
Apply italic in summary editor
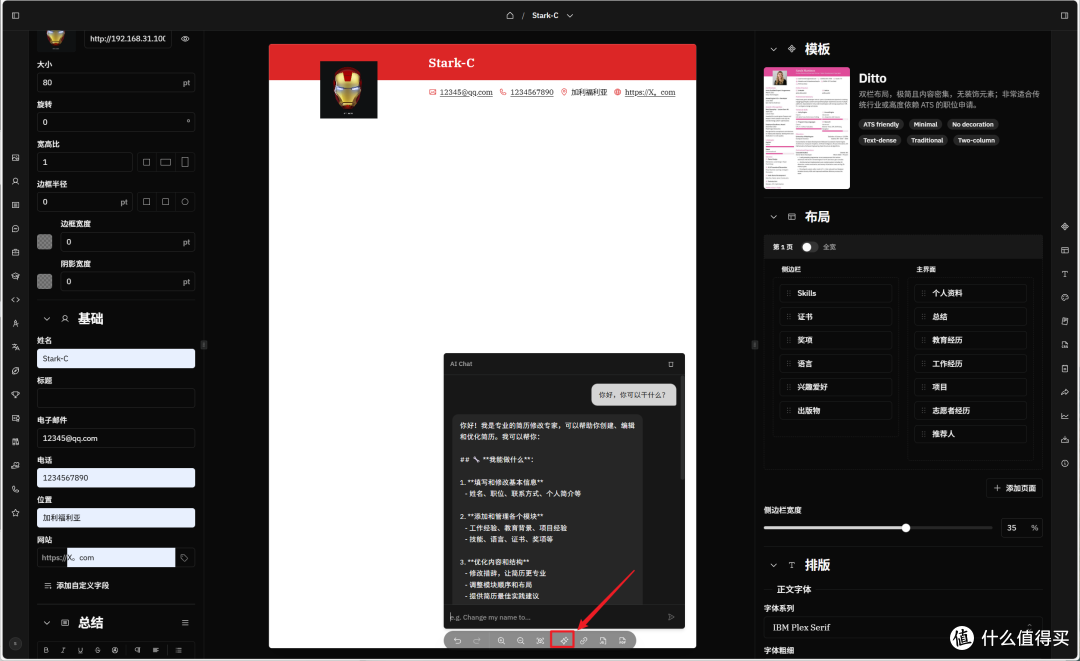(x=63, y=650)
